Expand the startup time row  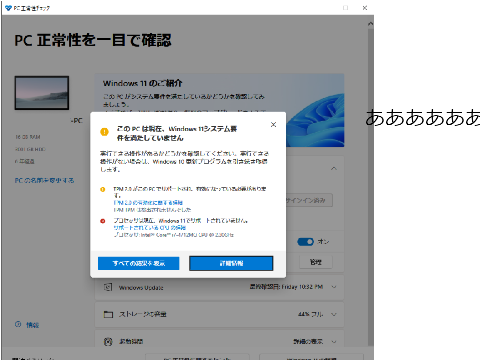[334, 341]
